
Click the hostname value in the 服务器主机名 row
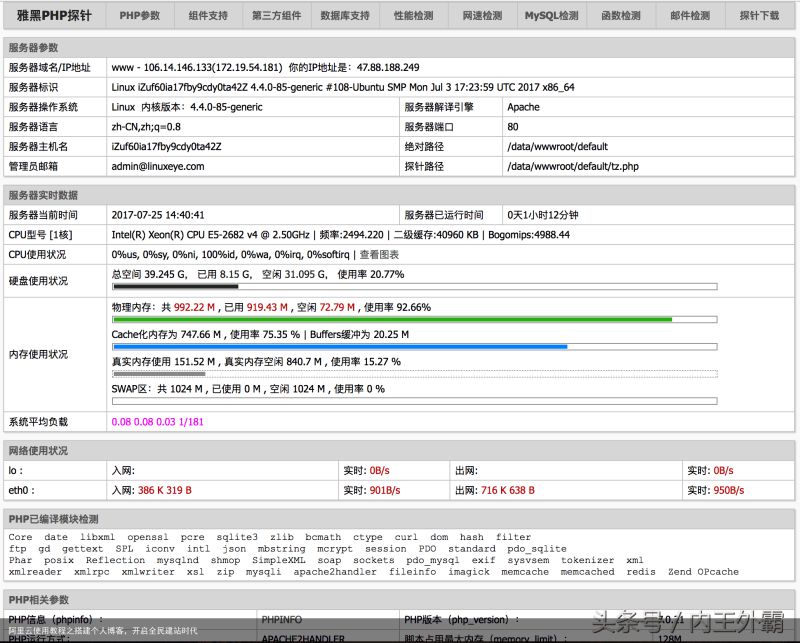pyautogui.click(x=167, y=146)
